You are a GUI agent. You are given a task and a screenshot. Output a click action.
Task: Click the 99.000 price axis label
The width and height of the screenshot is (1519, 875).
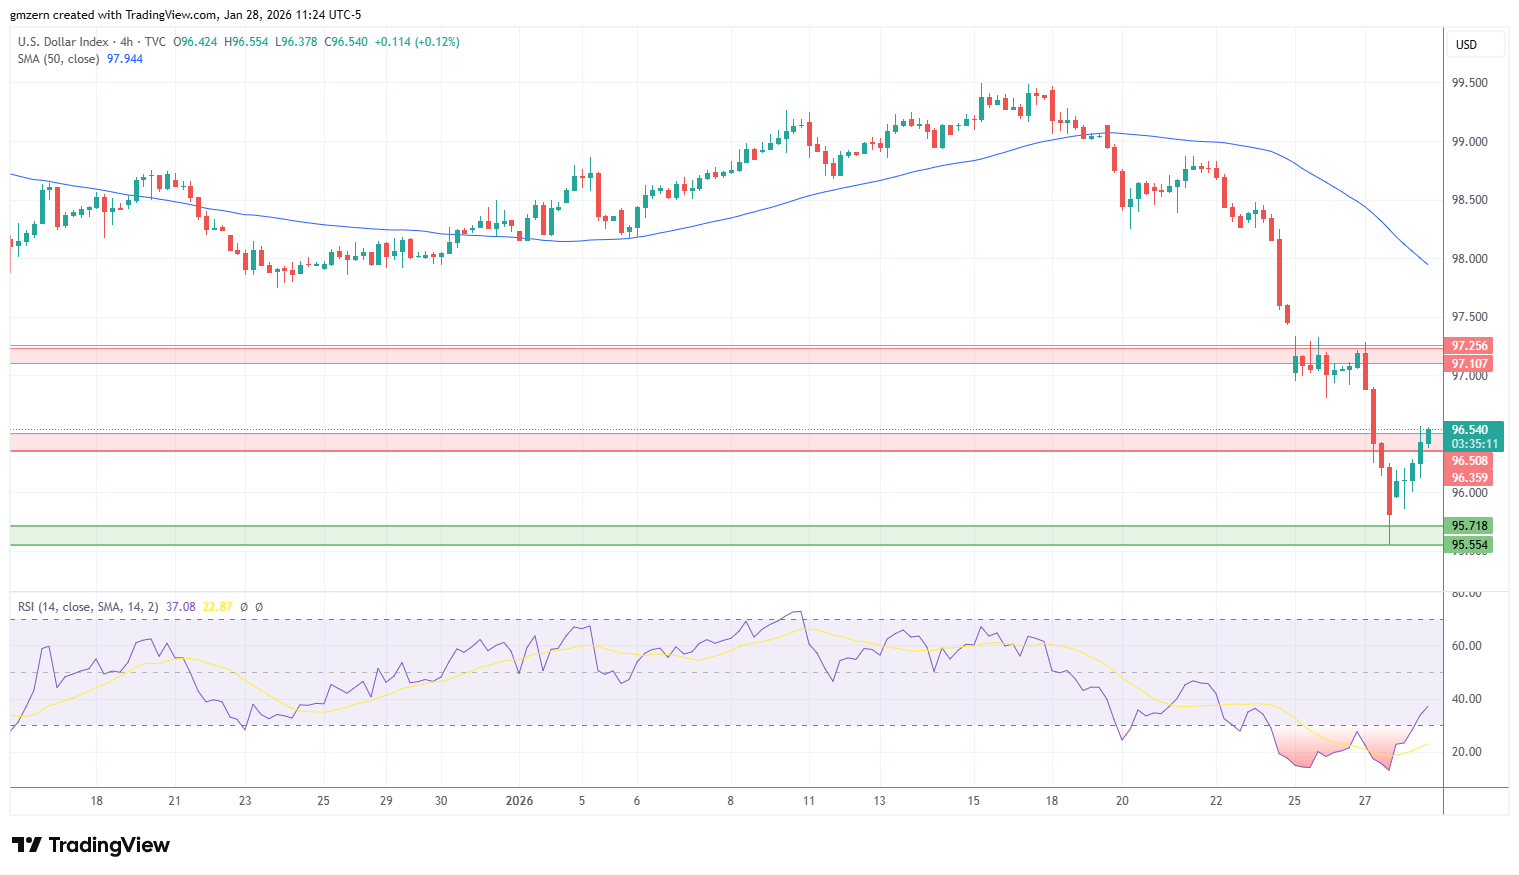click(x=1469, y=142)
